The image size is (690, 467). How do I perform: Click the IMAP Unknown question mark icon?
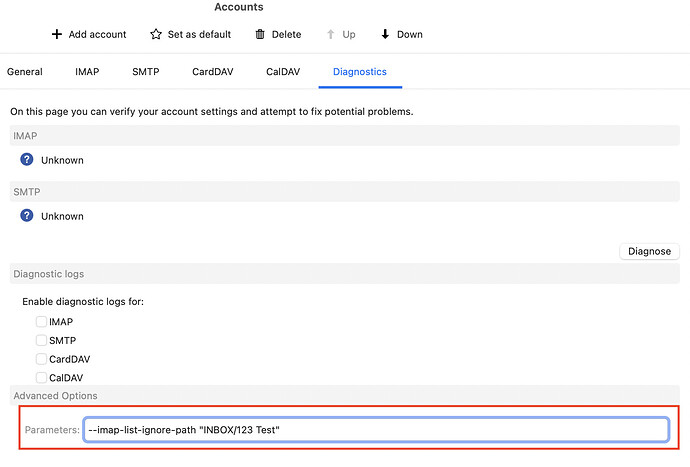point(27,159)
